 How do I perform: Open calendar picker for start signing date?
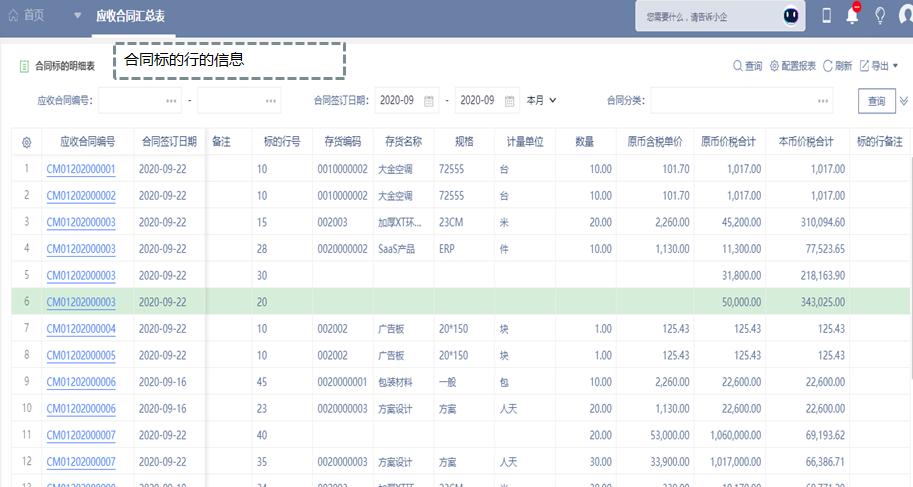tap(430, 101)
